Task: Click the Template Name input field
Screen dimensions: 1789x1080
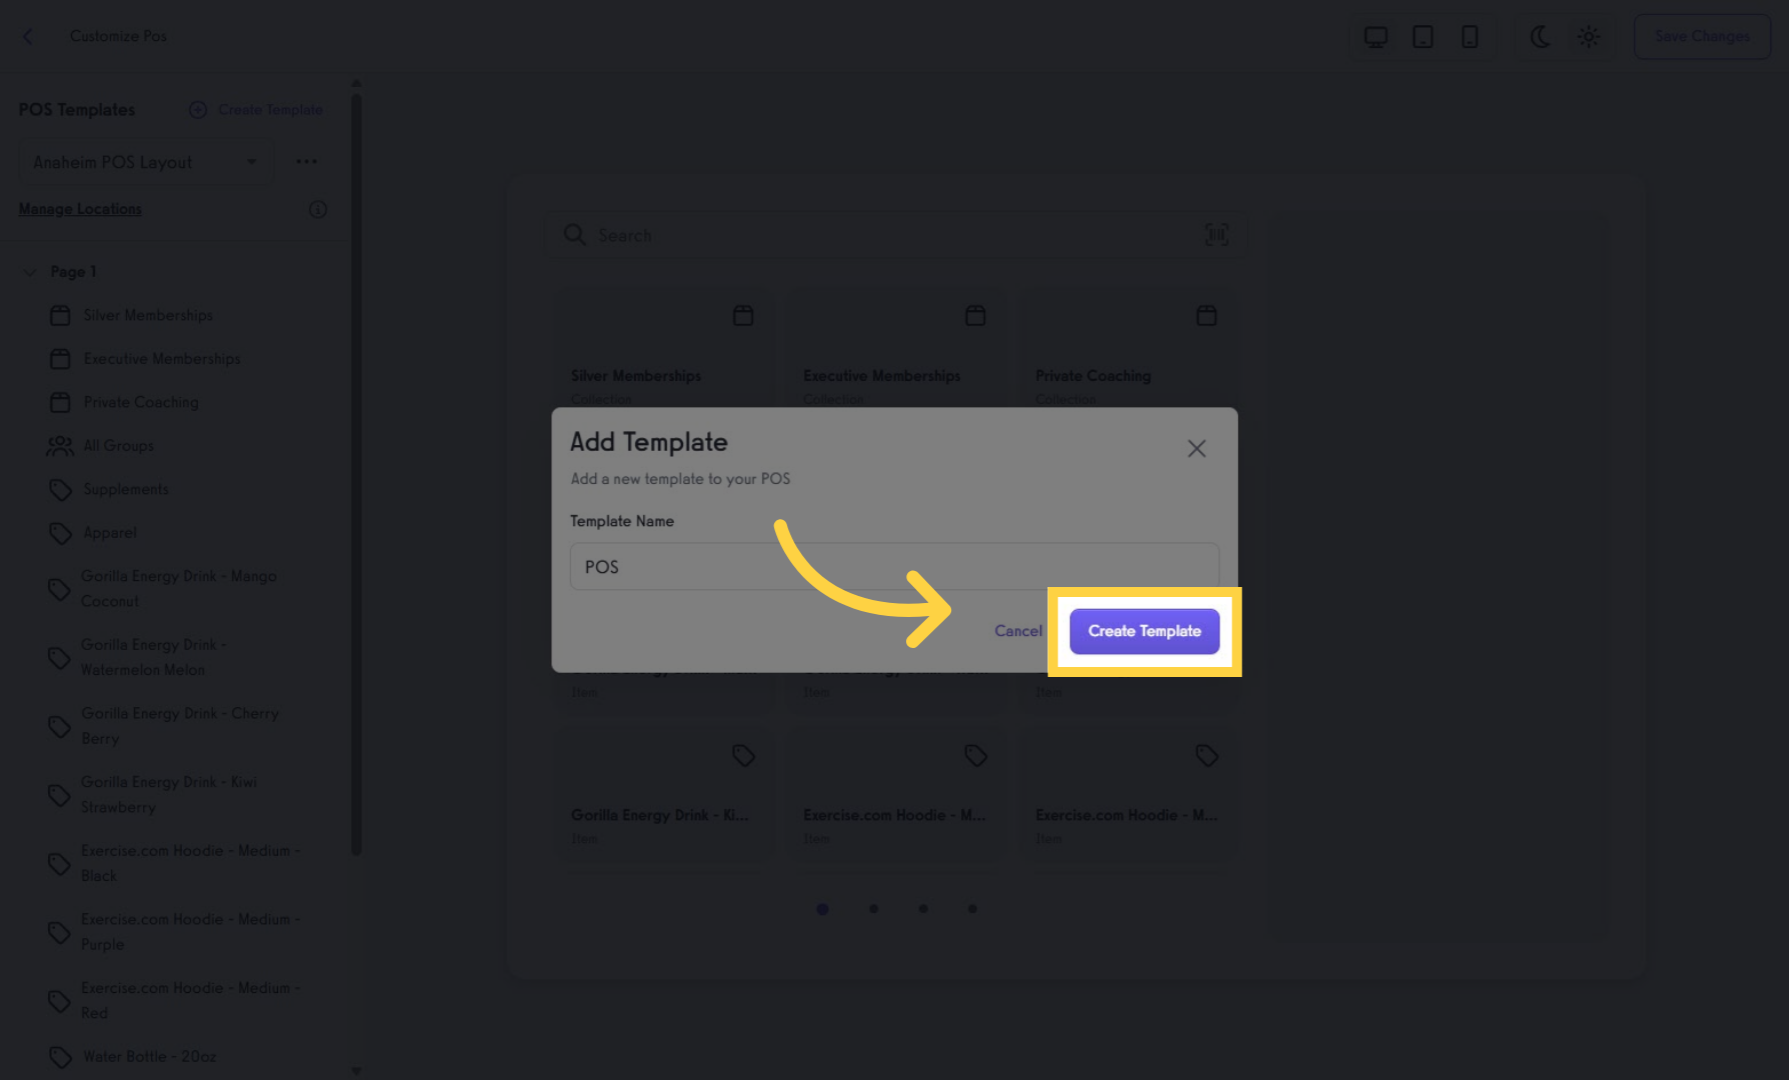Action: 894,567
